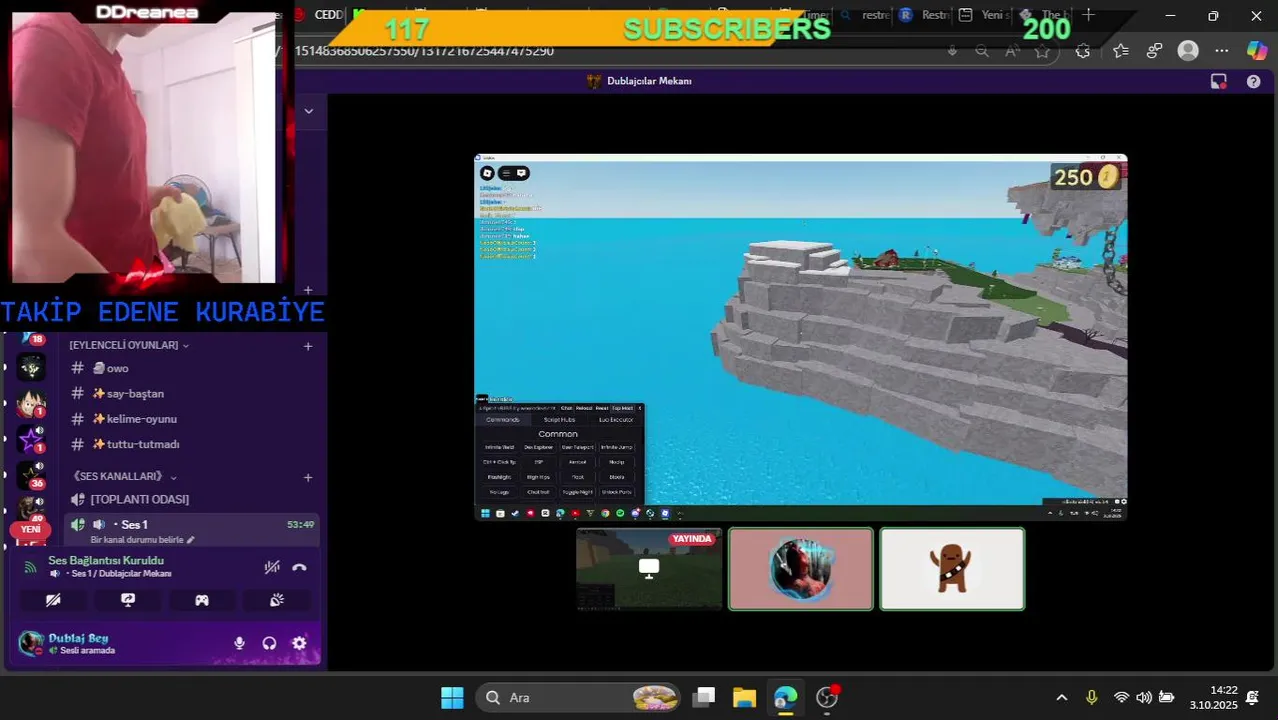Open the kelime-oyunu channel
The width and height of the screenshot is (1278, 720).
[x=192, y=419]
